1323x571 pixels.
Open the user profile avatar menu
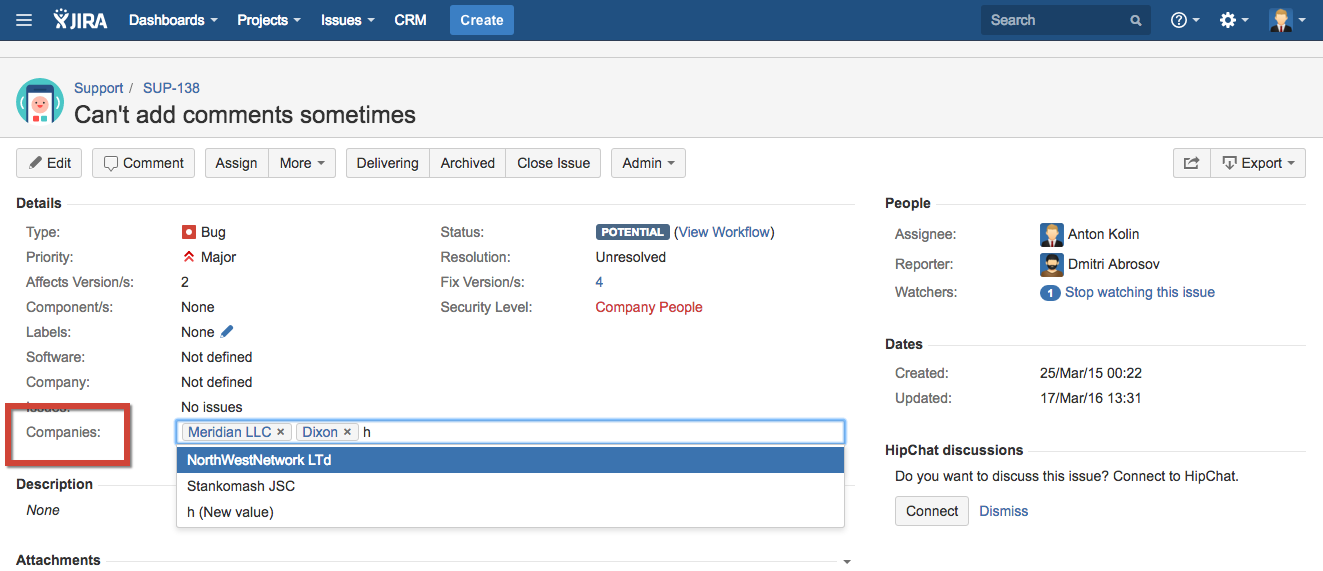pyautogui.click(x=1286, y=20)
